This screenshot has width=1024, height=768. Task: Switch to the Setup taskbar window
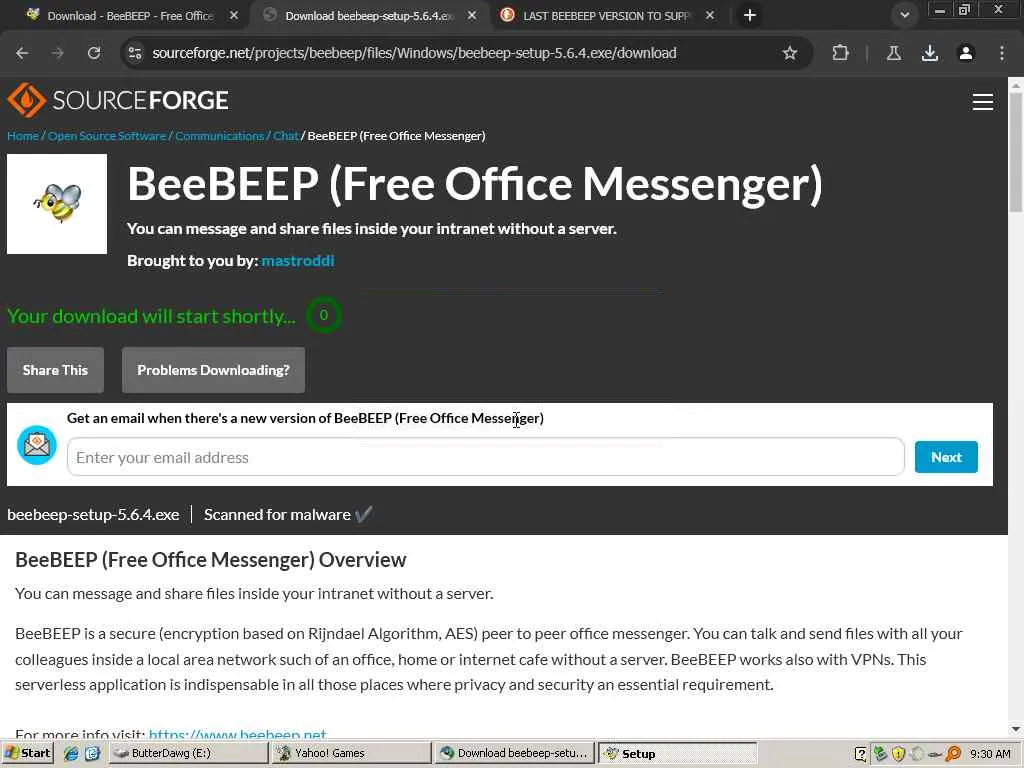678,754
